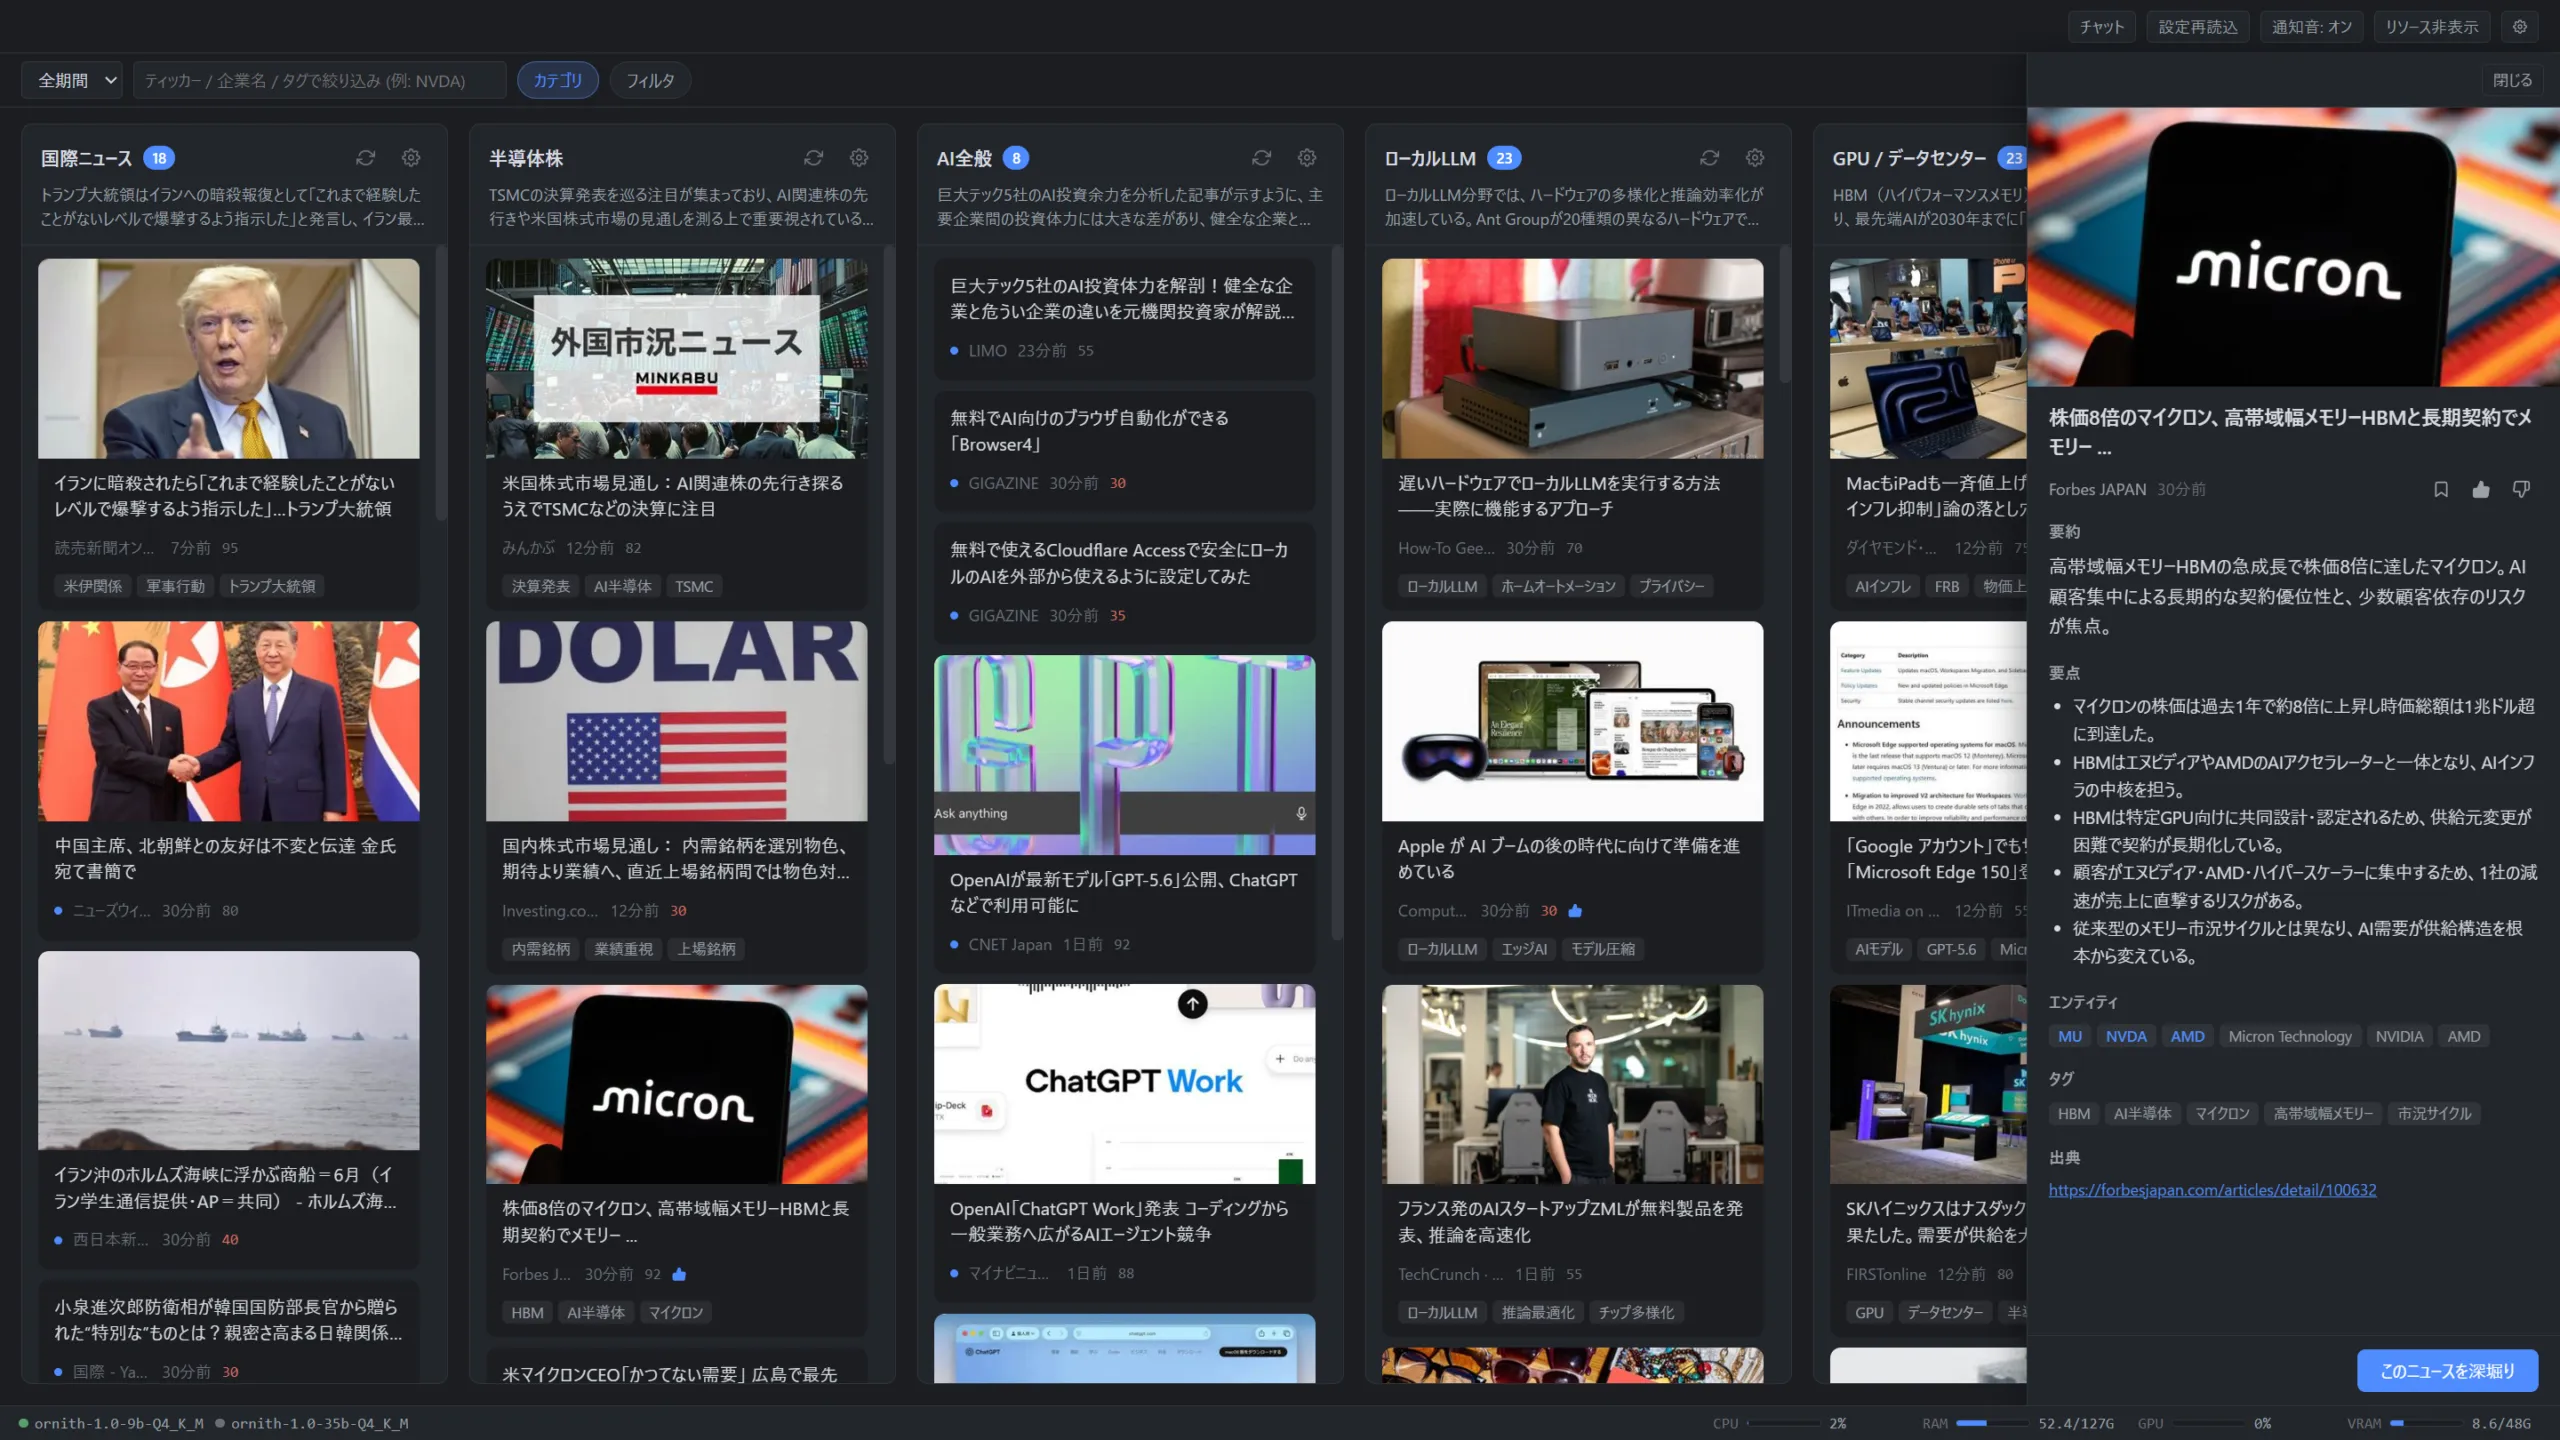Click the thumbs-up on the Forbes Micron card

tap(680, 1274)
